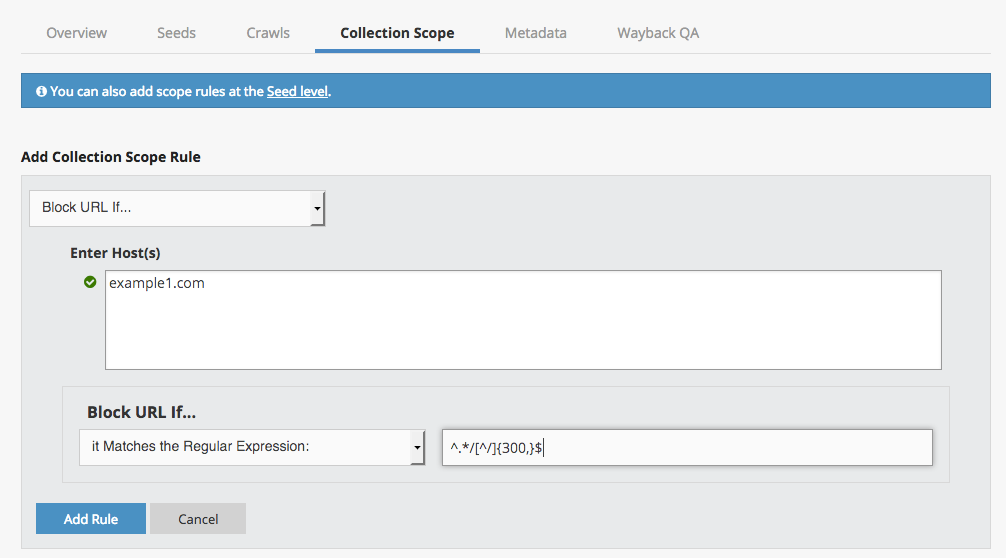
Task: Open the top Block URL If... rule dropdown
Action: tap(170, 208)
